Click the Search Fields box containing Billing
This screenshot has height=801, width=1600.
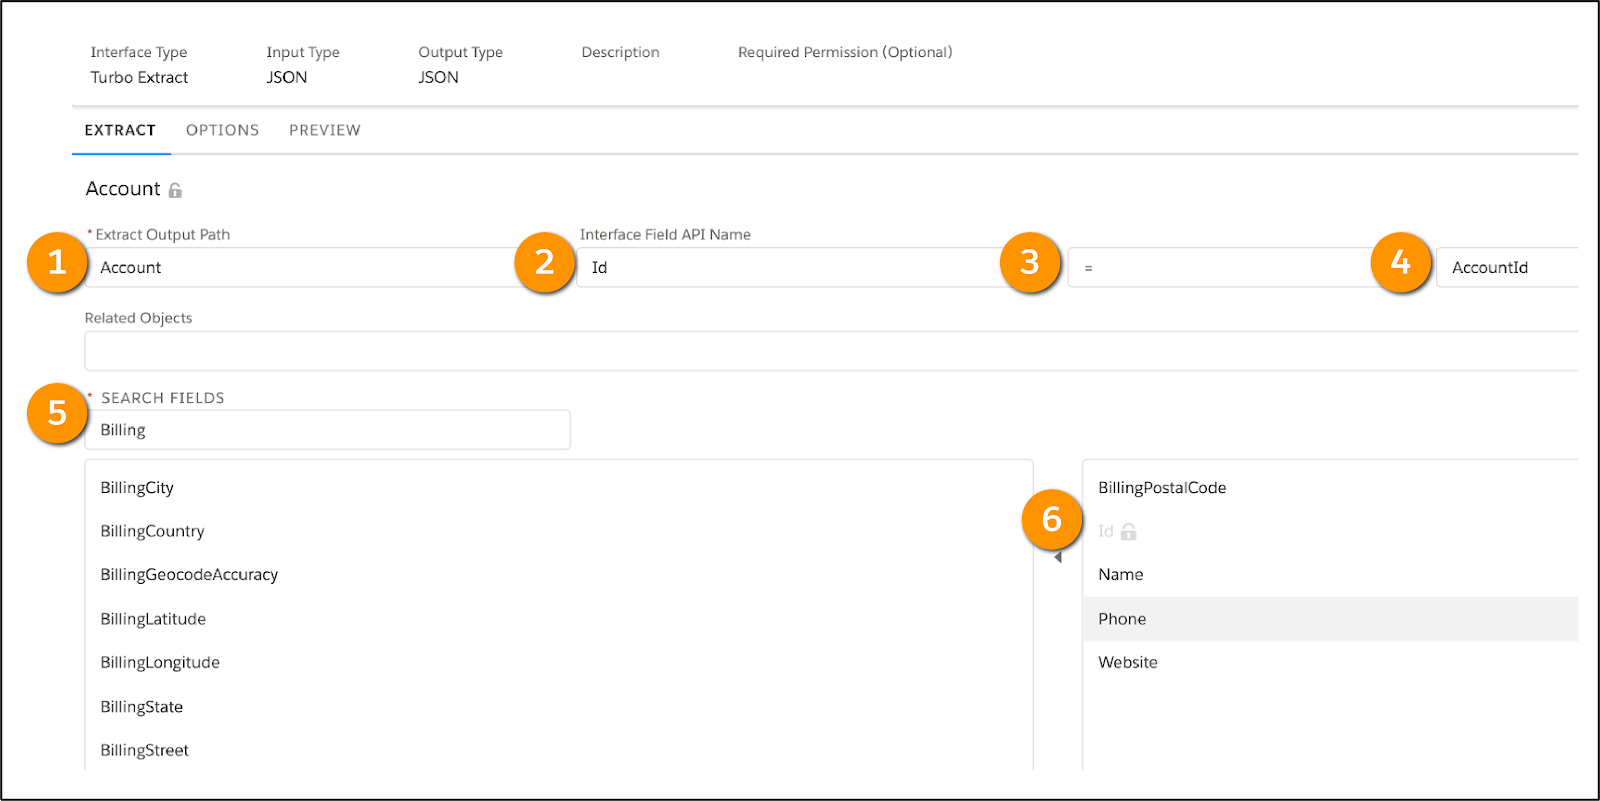[x=328, y=430]
